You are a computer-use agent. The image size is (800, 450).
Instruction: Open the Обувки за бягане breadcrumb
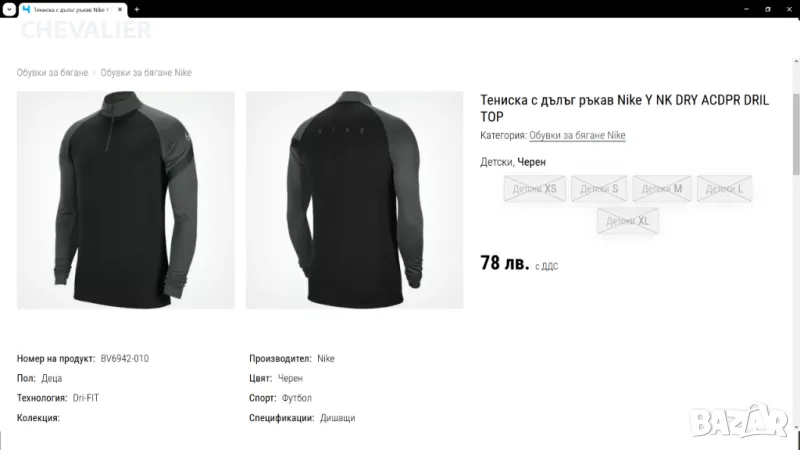[52, 72]
